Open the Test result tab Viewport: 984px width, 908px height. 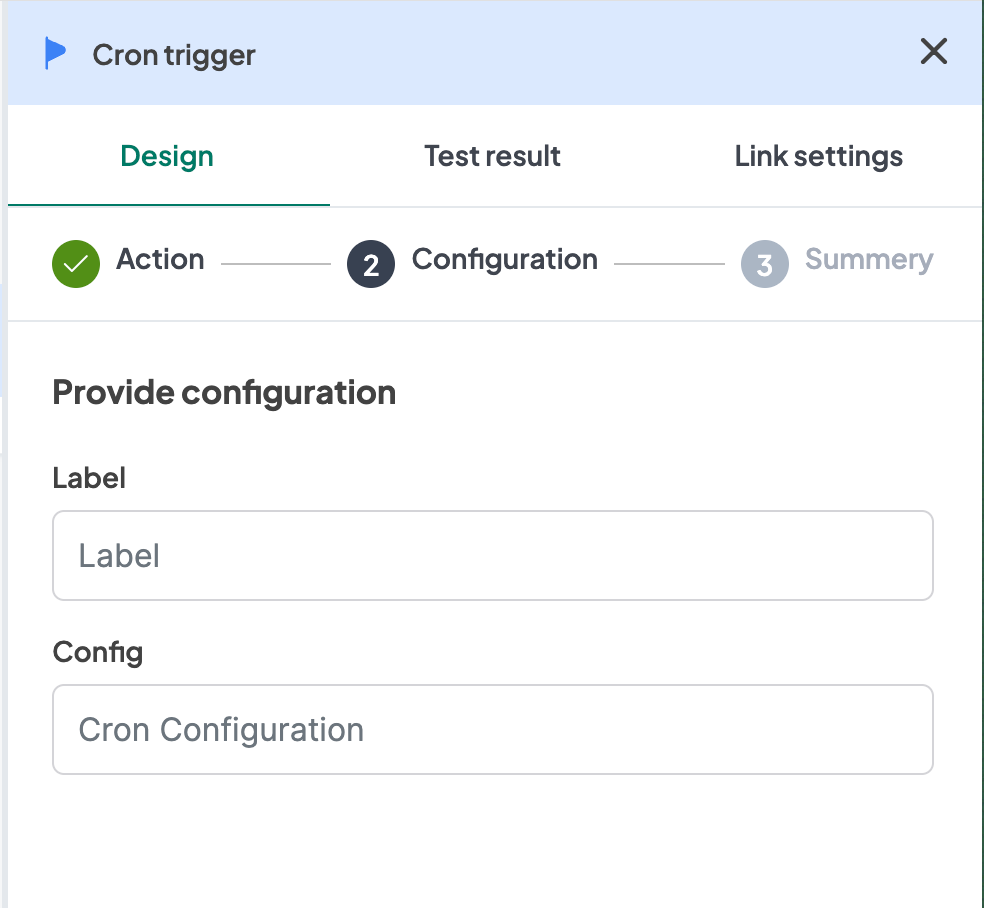point(492,157)
